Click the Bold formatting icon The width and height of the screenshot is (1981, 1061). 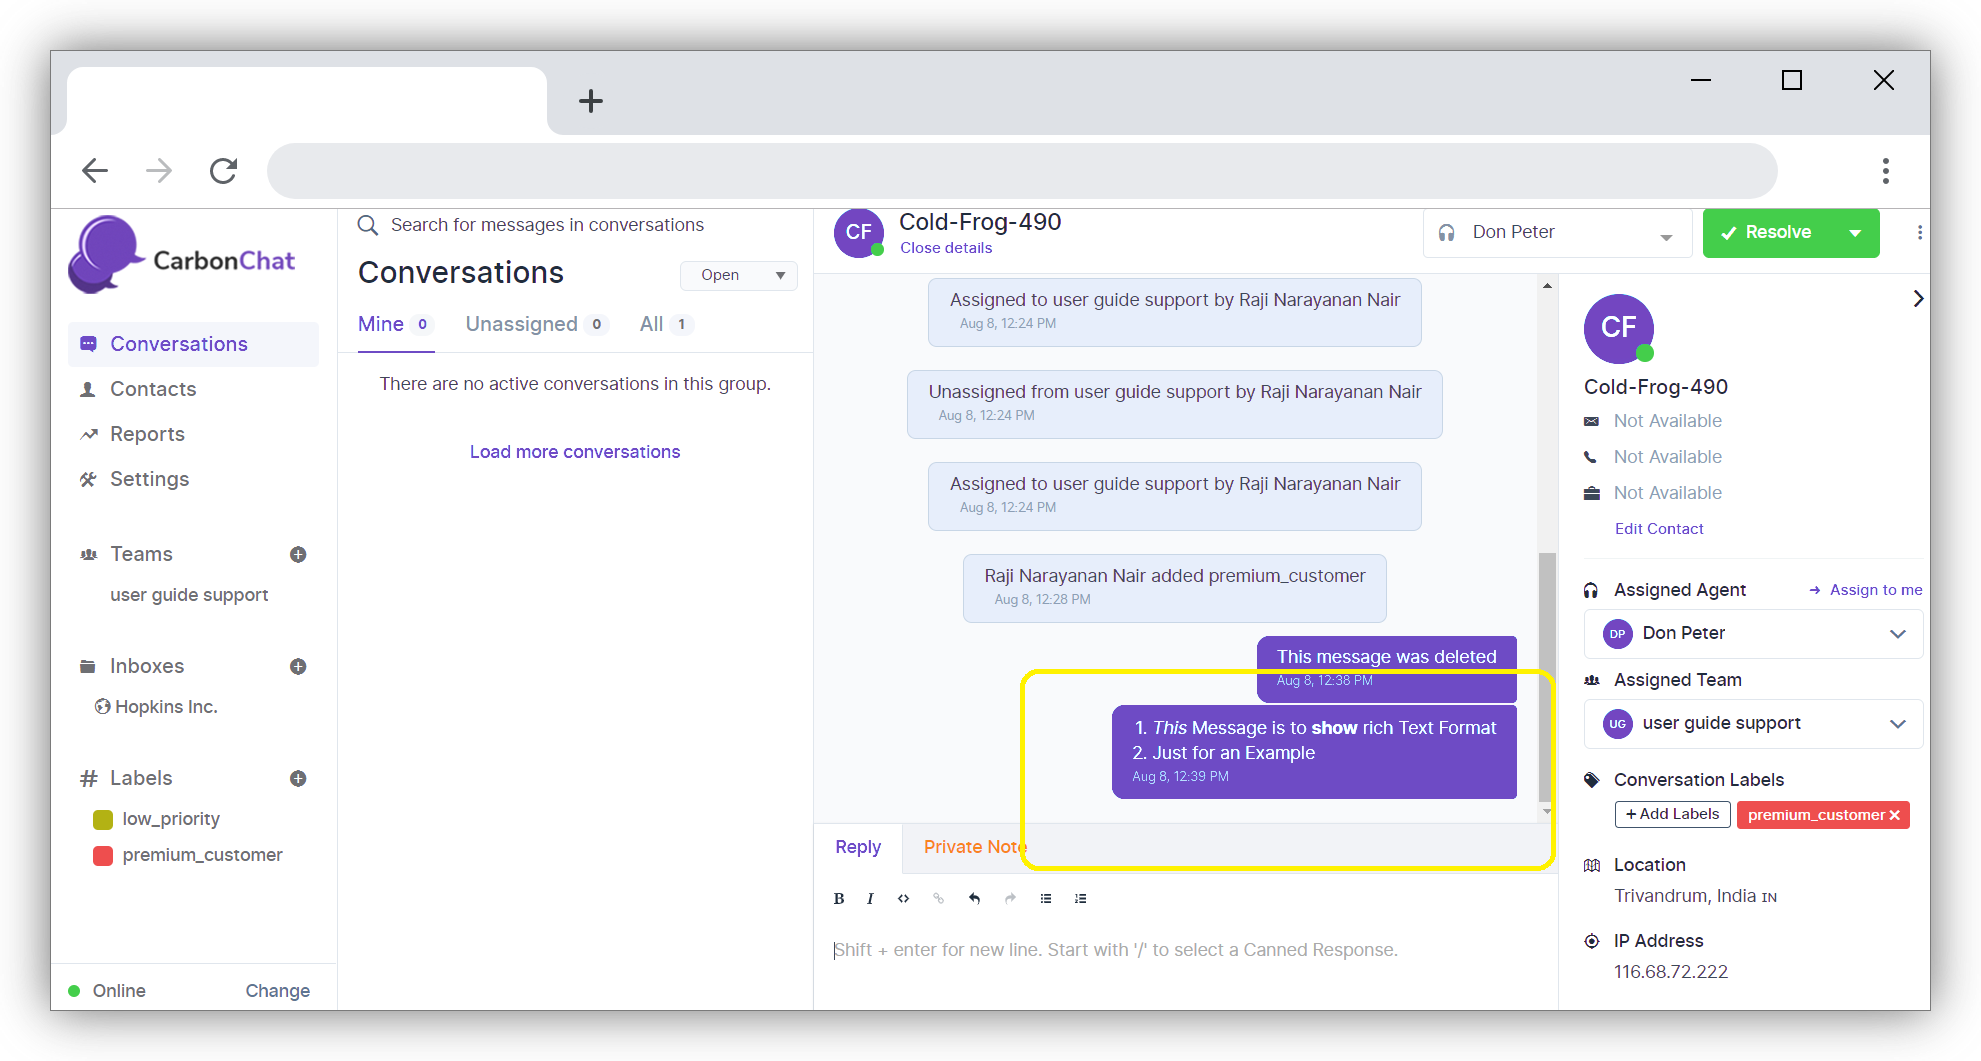pyautogui.click(x=839, y=898)
